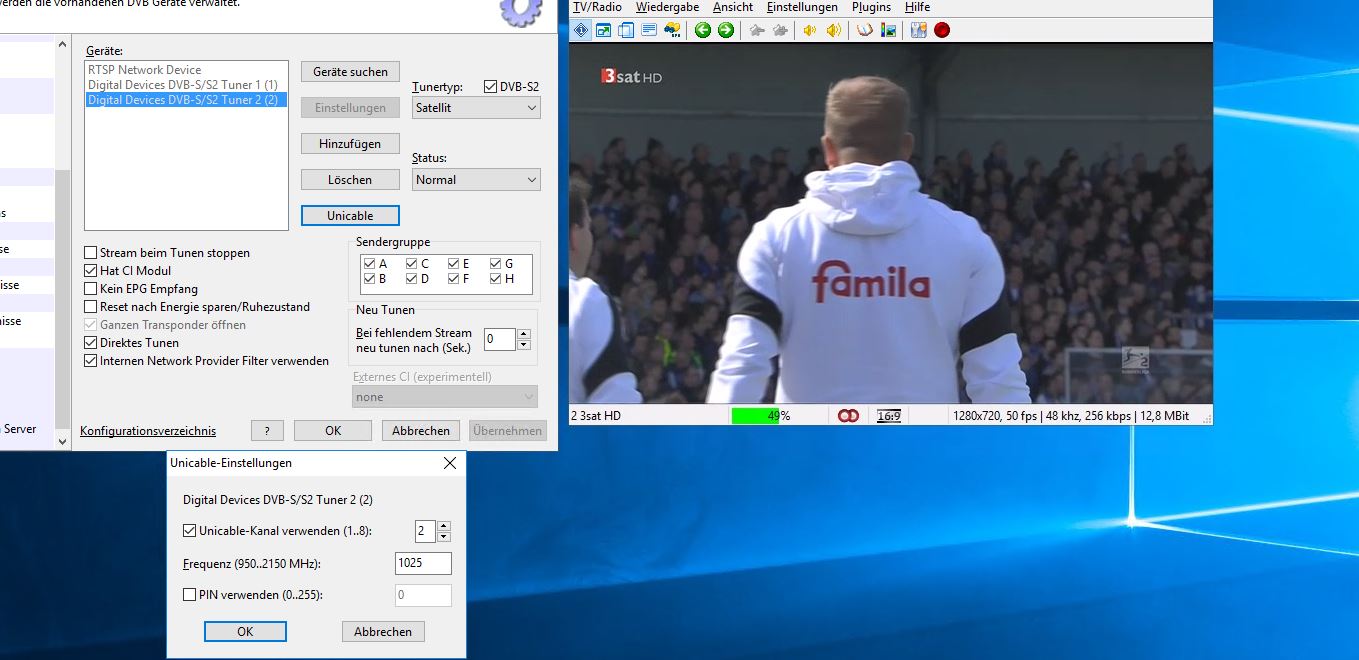Uncheck Sendergruppe H

tap(495, 279)
